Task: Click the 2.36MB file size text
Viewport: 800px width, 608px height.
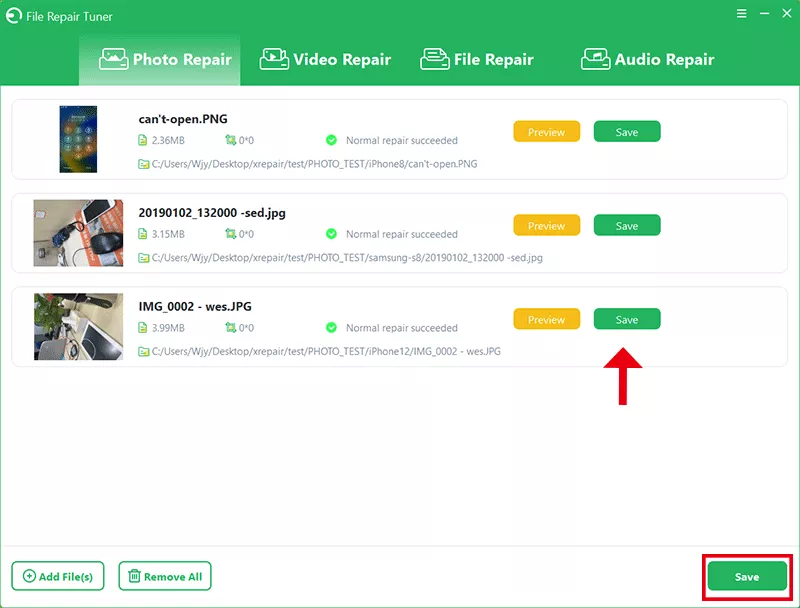Action: point(168,140)
